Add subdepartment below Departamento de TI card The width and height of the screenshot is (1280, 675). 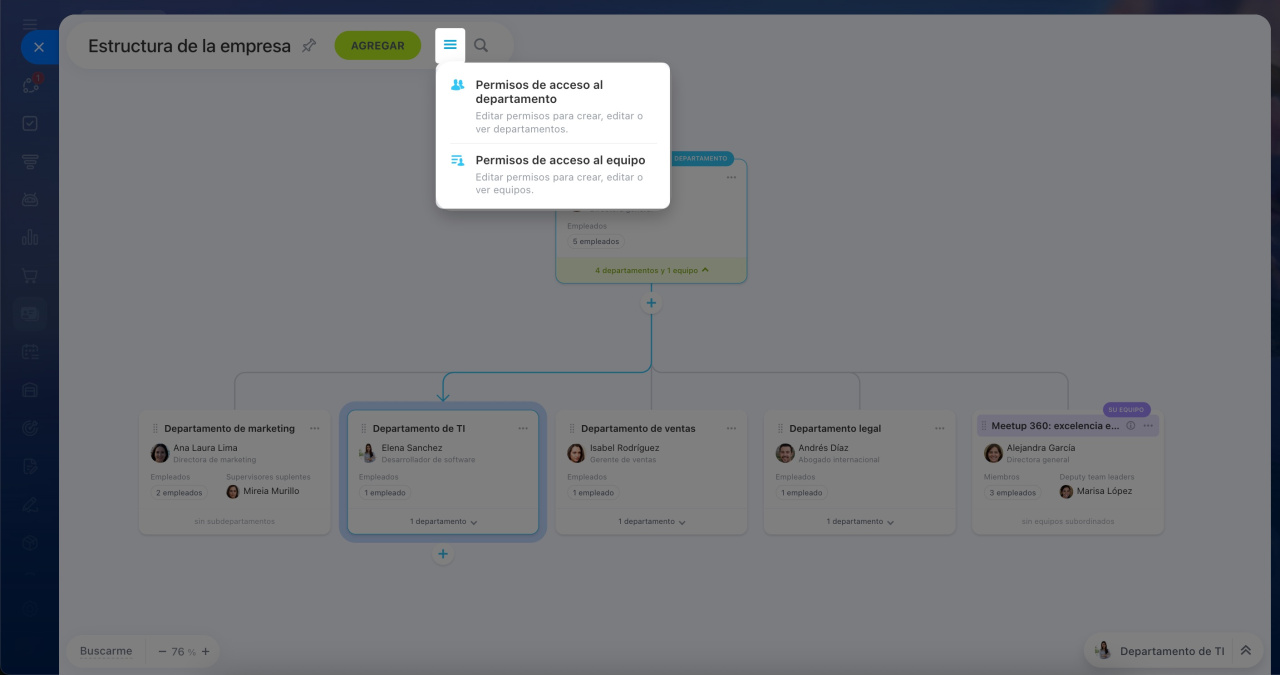point(443,554)
